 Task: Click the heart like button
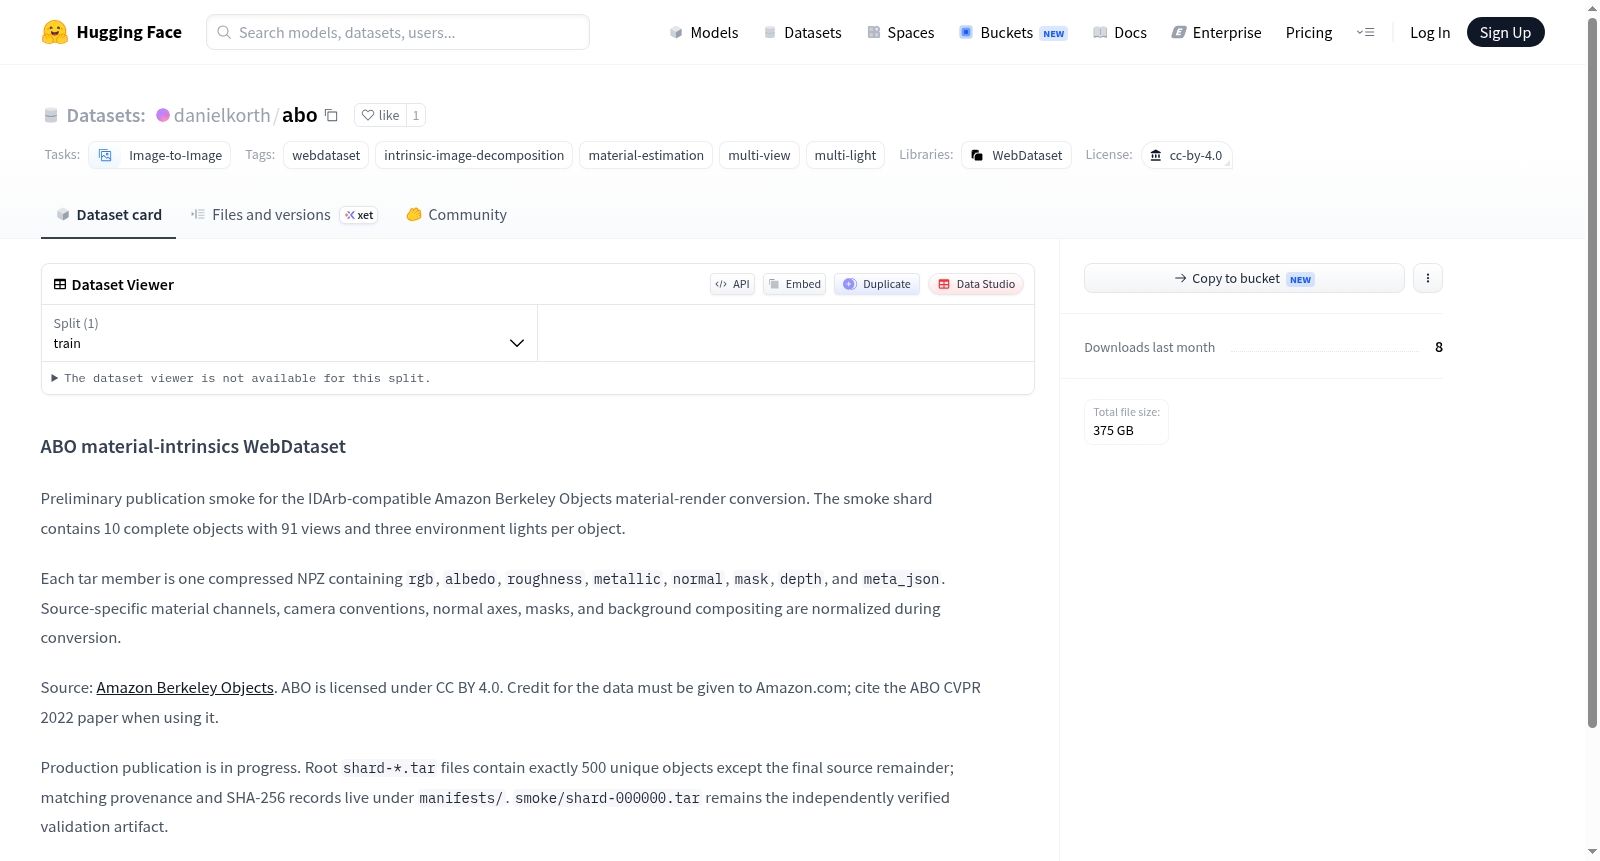[x=380, y=115]
